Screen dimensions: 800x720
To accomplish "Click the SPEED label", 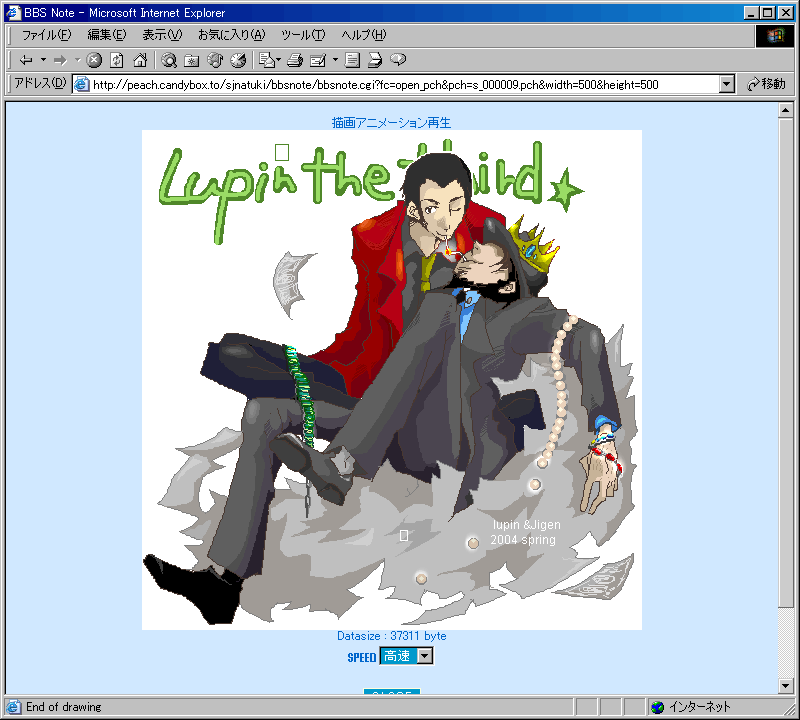I will 362,657.
